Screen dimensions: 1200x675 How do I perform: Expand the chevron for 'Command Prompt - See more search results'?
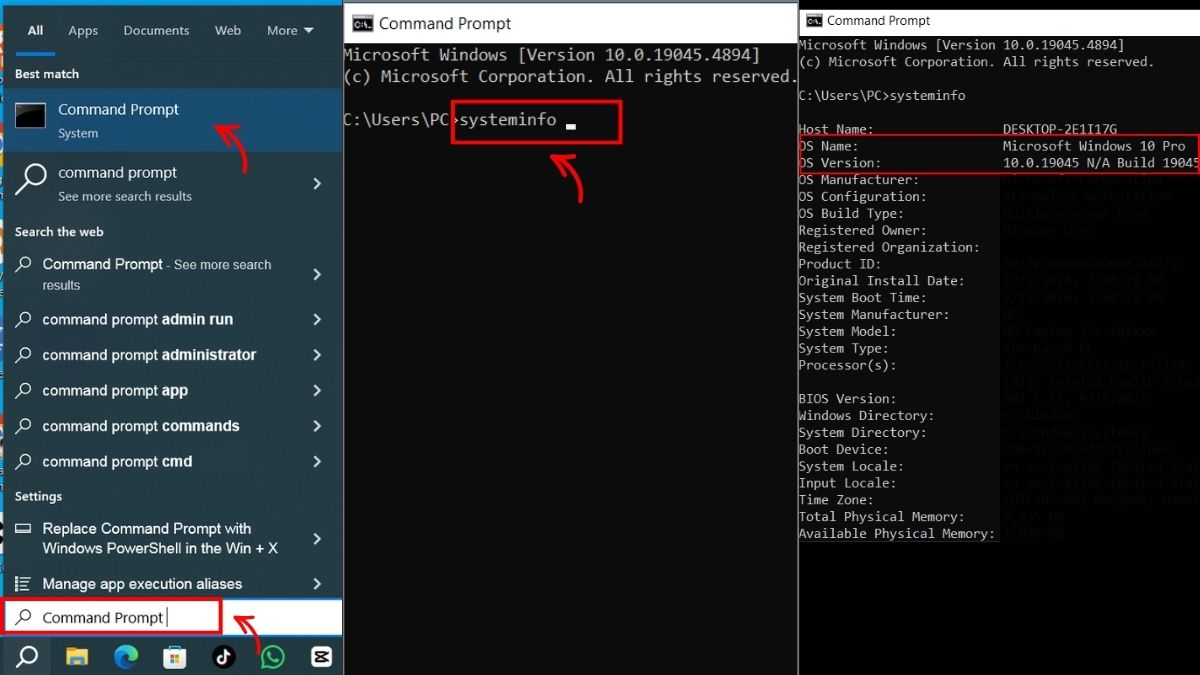(317, 274)
